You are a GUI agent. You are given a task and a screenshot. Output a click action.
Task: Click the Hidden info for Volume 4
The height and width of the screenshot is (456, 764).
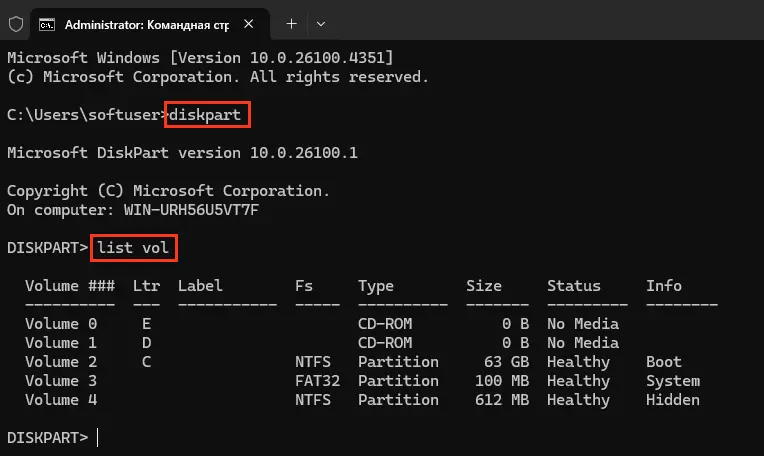point(673,400)
